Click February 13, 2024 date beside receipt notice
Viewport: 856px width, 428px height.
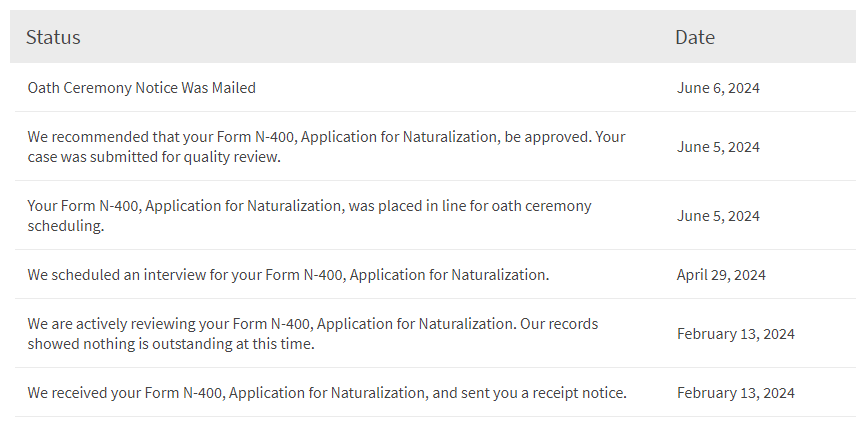tap(735, 393)
